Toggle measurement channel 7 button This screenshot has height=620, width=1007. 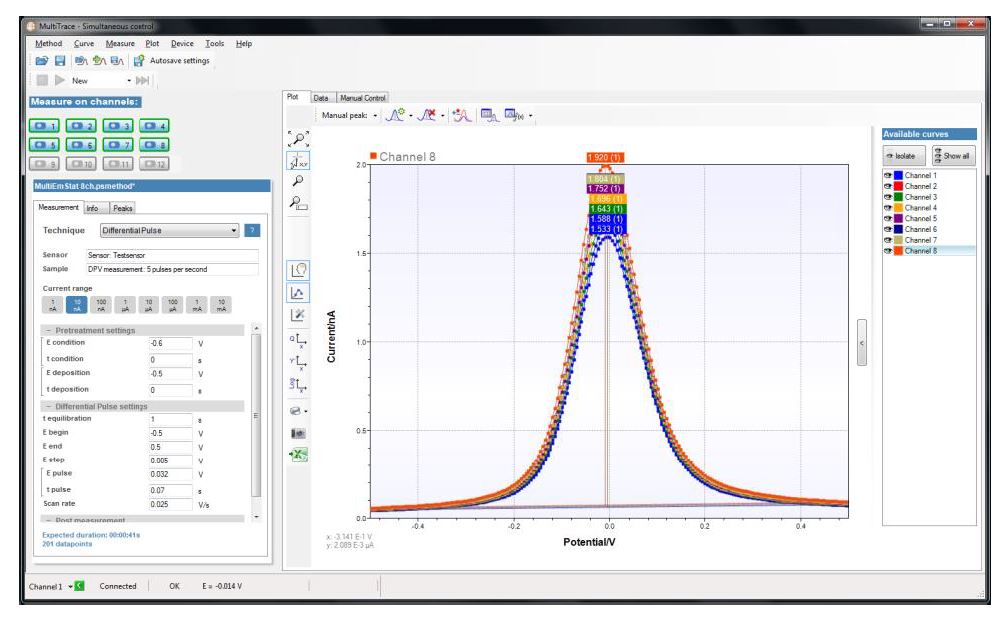click(118, 145)
